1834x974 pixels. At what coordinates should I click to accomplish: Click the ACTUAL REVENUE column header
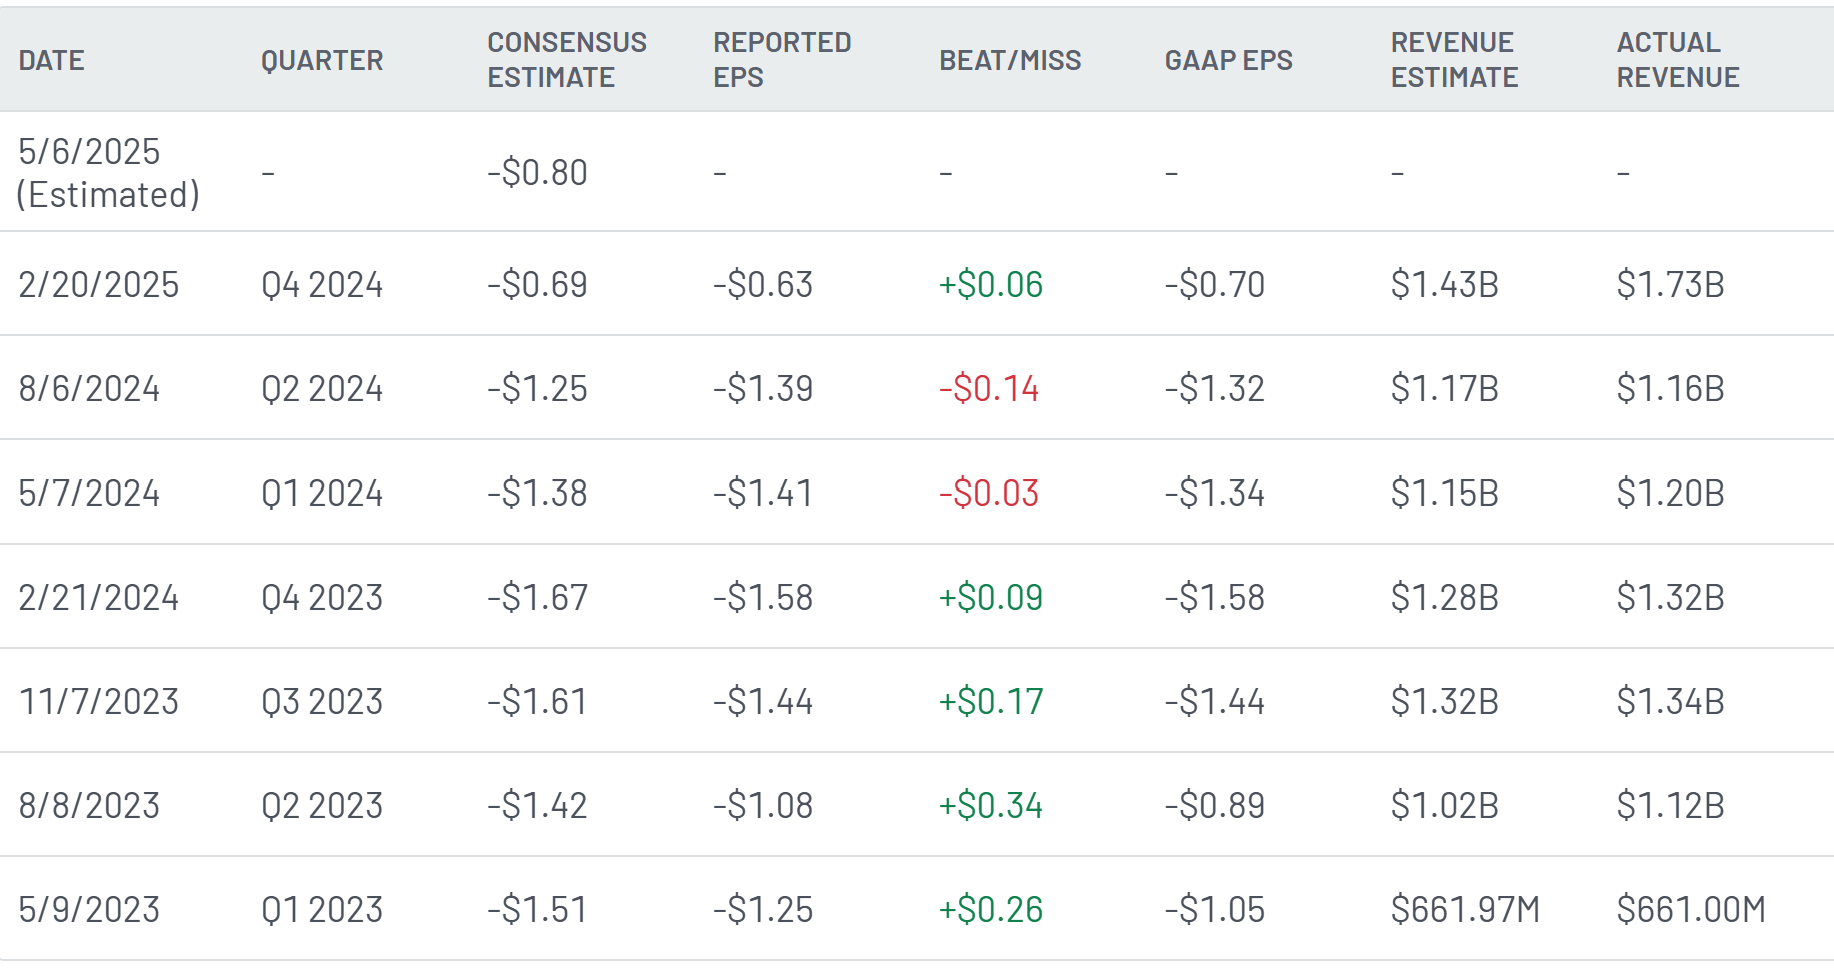(x=1678, y=60)
